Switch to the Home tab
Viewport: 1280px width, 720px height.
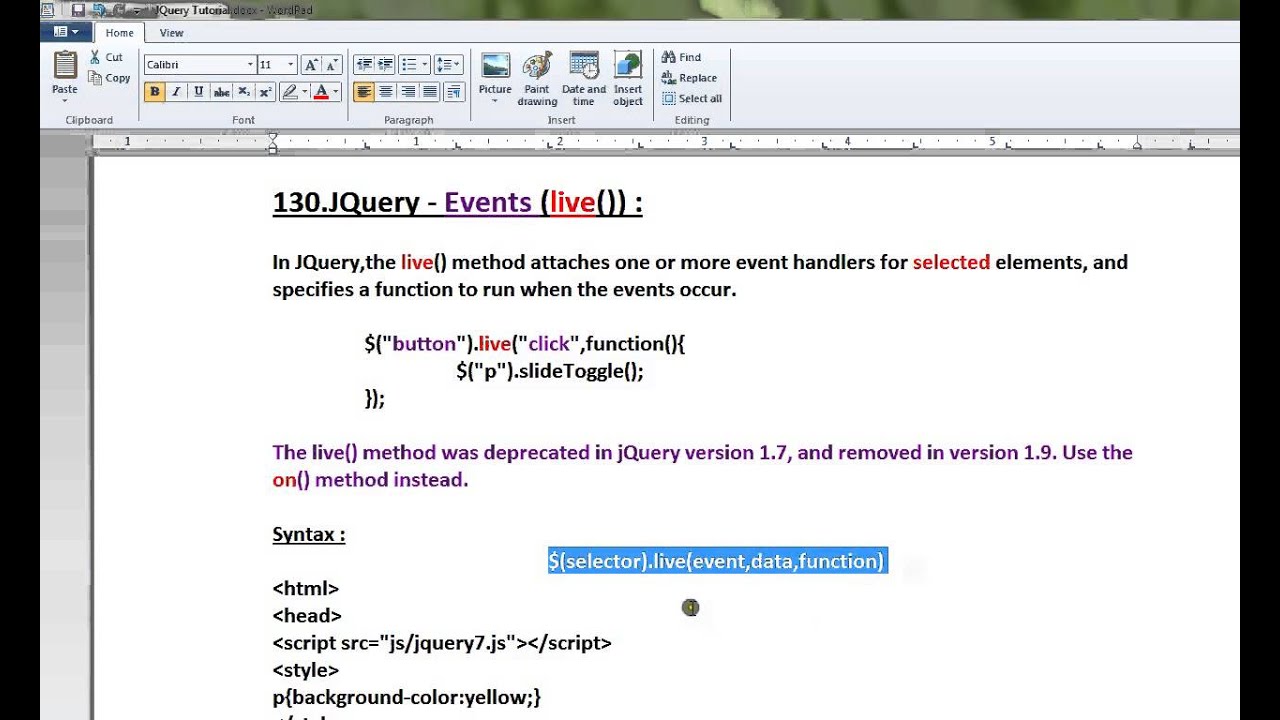click(119, 33)
